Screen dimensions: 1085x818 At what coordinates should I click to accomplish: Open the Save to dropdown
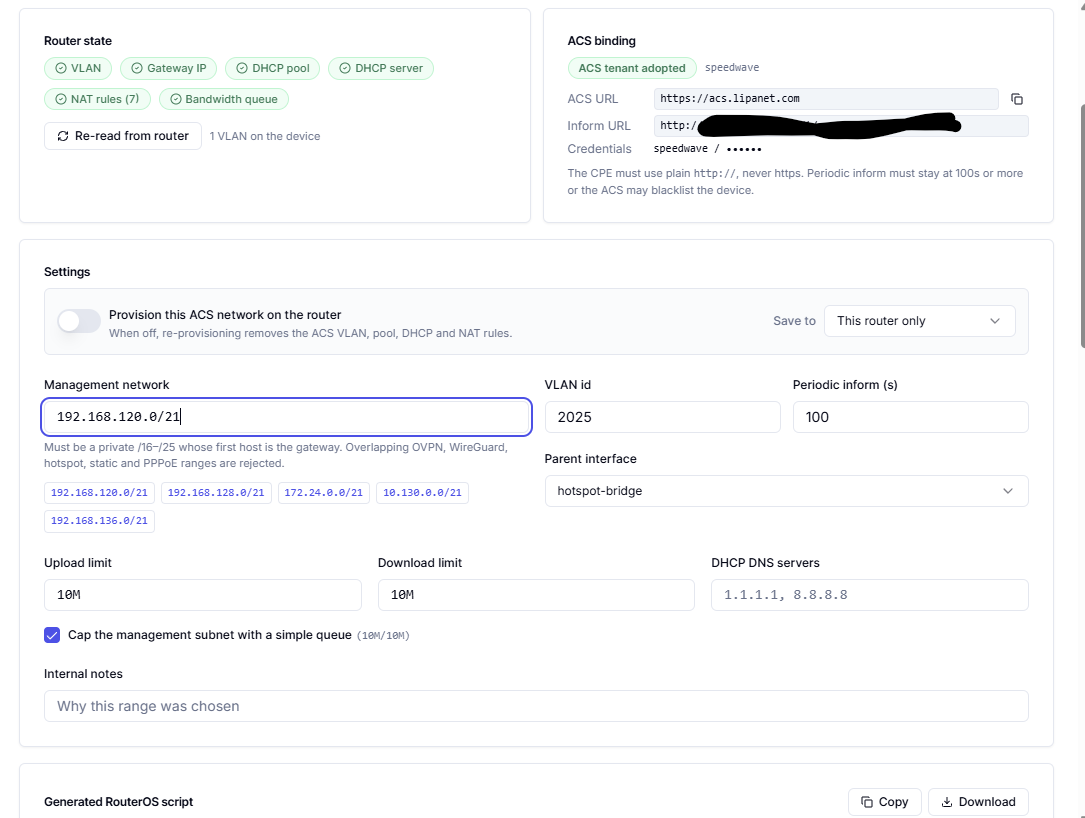(920, 321)
